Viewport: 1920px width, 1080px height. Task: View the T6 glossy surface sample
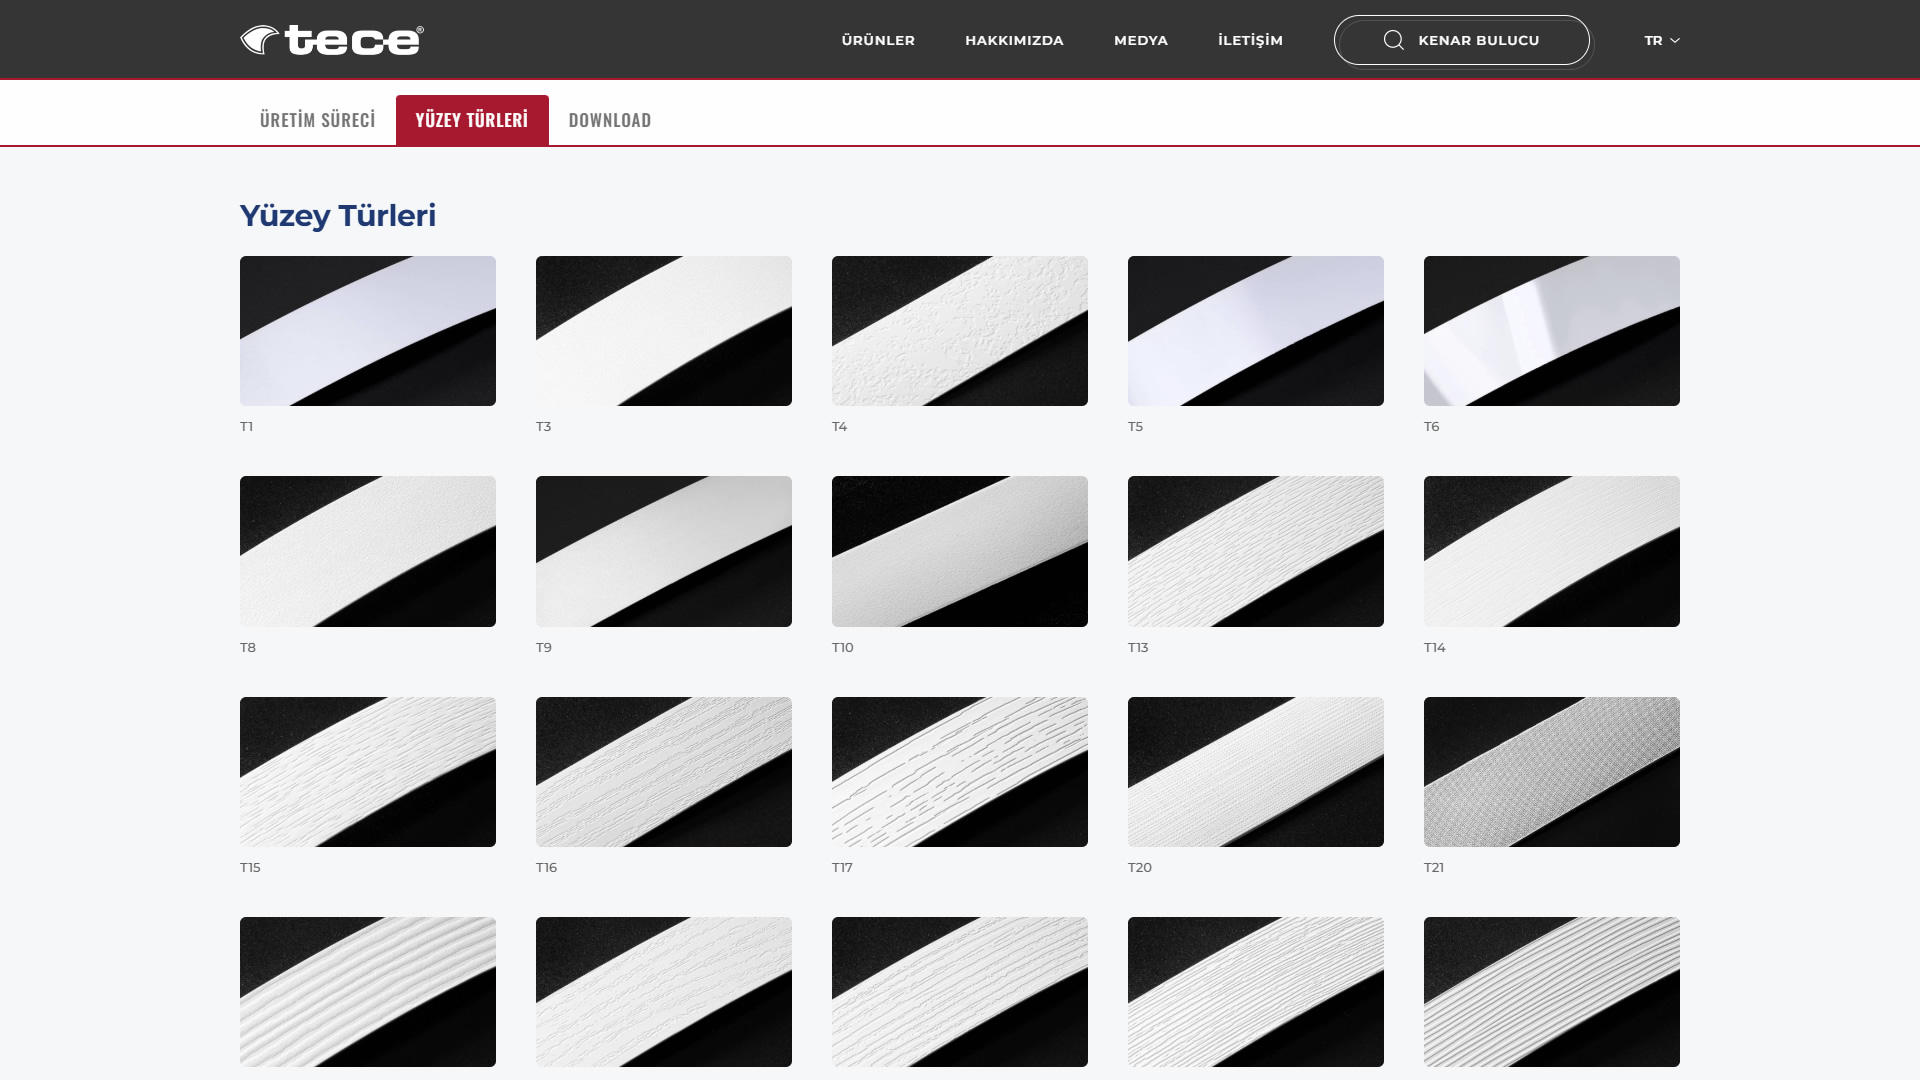click(1551, 331)
